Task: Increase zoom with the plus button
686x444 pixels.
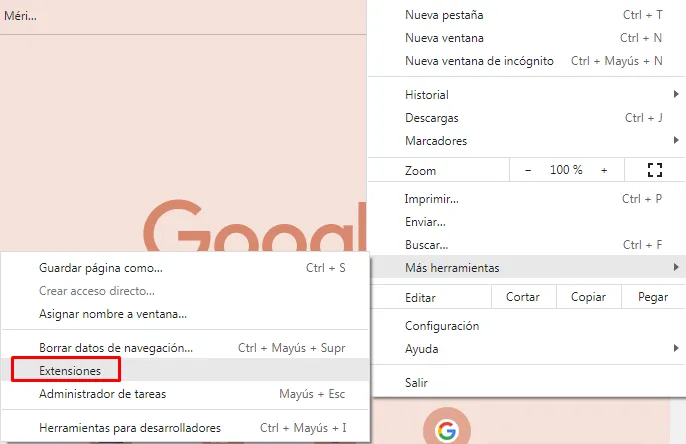Action: [x=604, y=170]
